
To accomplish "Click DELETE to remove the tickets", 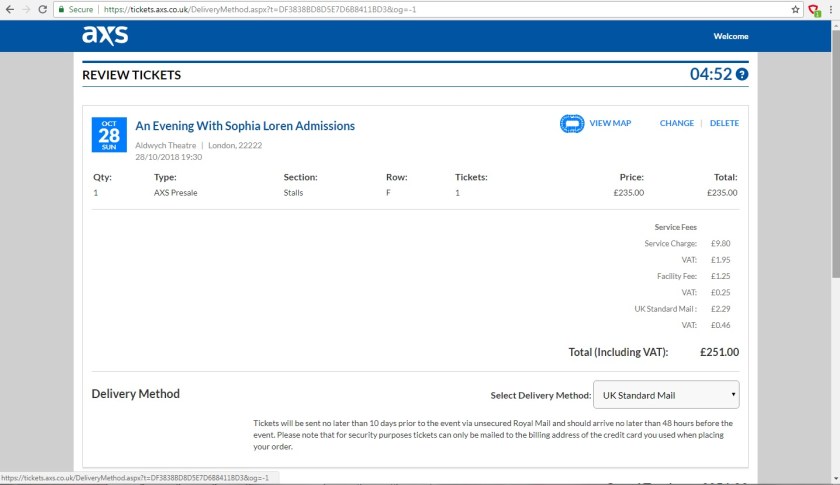I will pyautogui.click(x=724, y=124).
